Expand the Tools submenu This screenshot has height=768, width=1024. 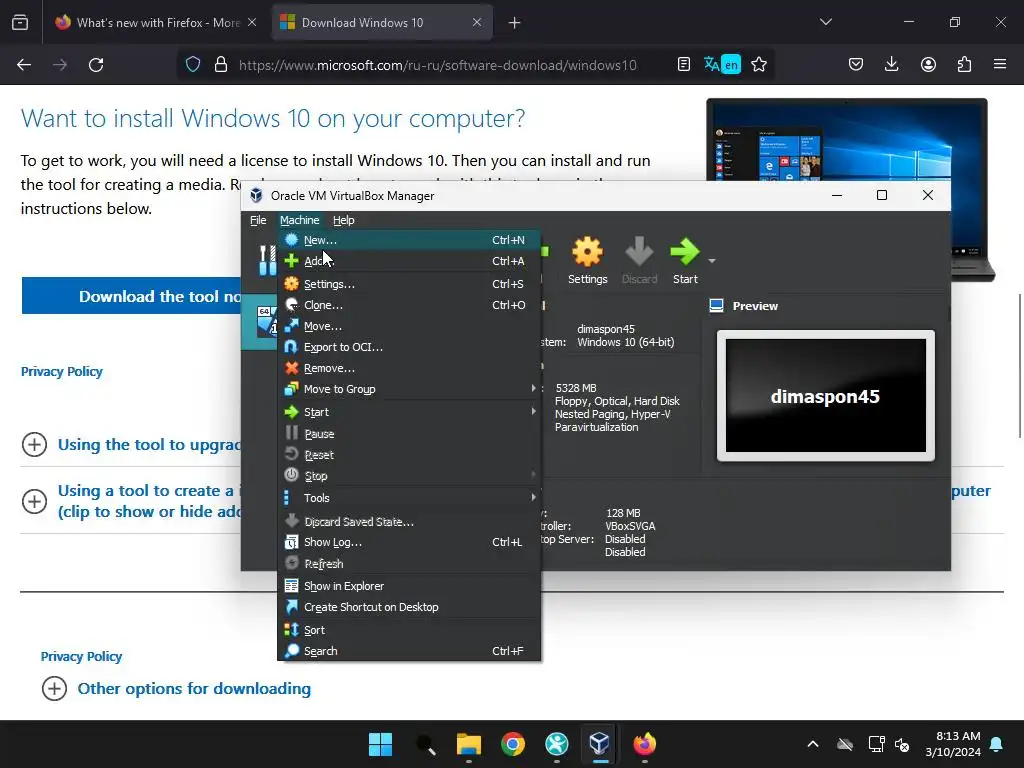(x=409, y=498)
